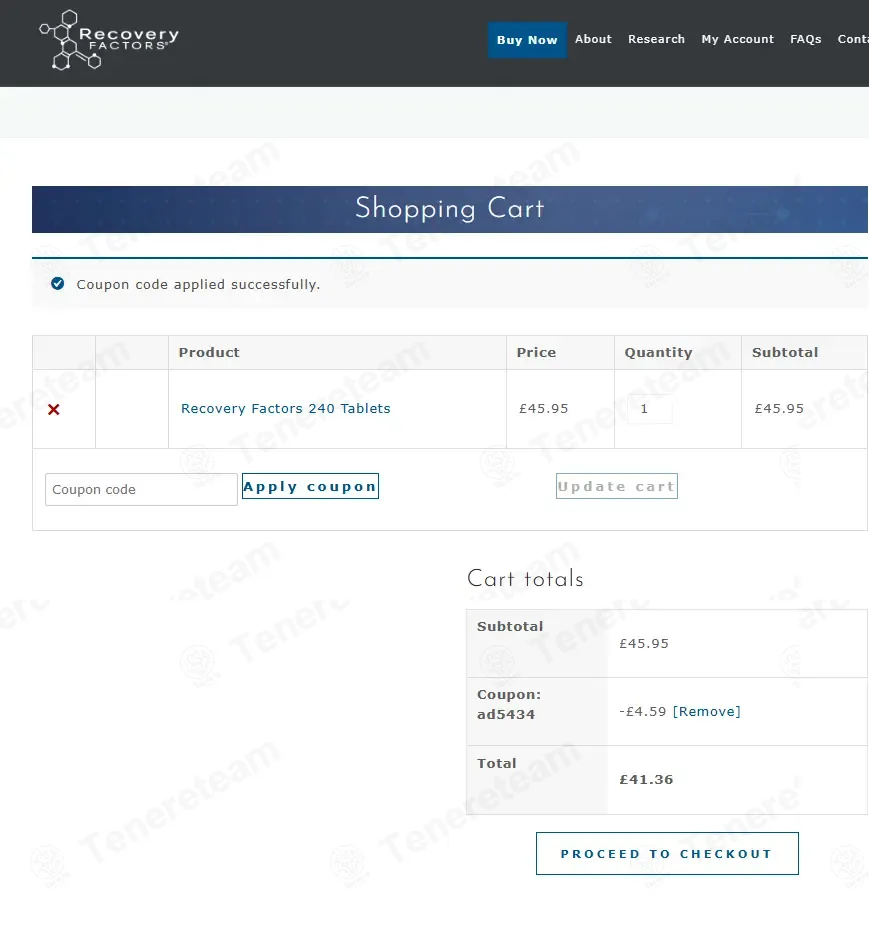Image resolution: width=869 pixels, height=925 pixels.
Task: Click the £41.36 total value
Action: [x=646, y=779]
